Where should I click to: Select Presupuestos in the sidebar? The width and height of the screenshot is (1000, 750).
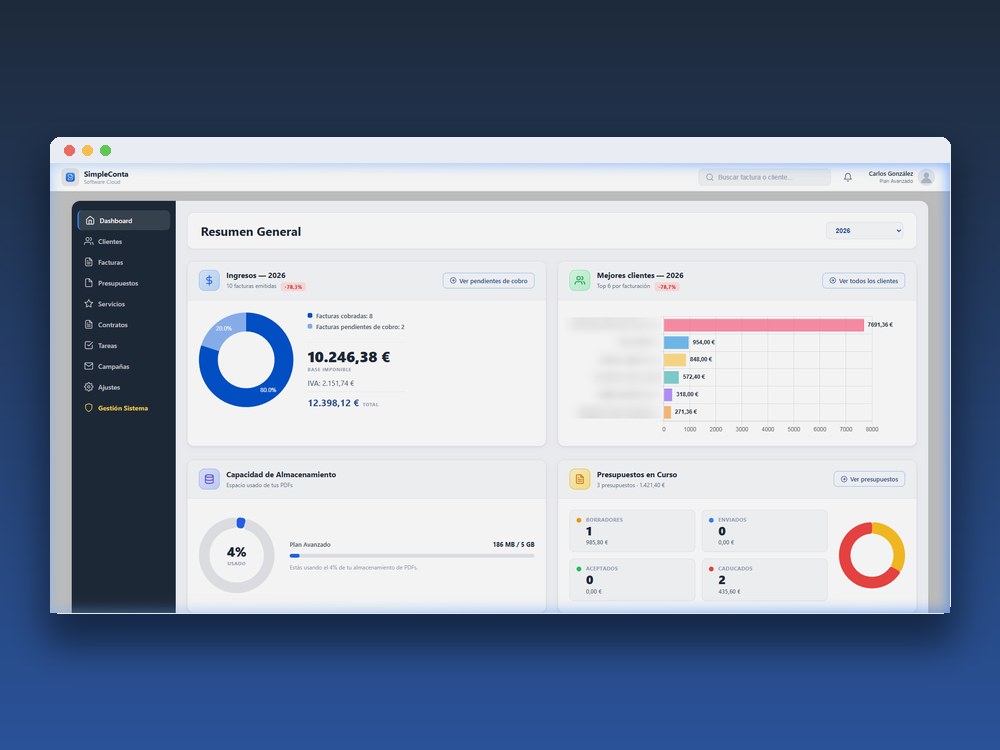coord(124,283)
